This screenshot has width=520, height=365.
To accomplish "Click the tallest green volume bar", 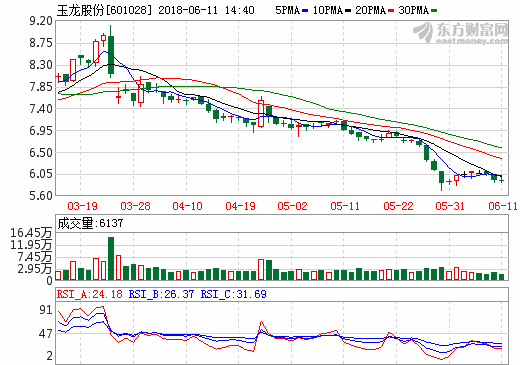I will (111, 258).
